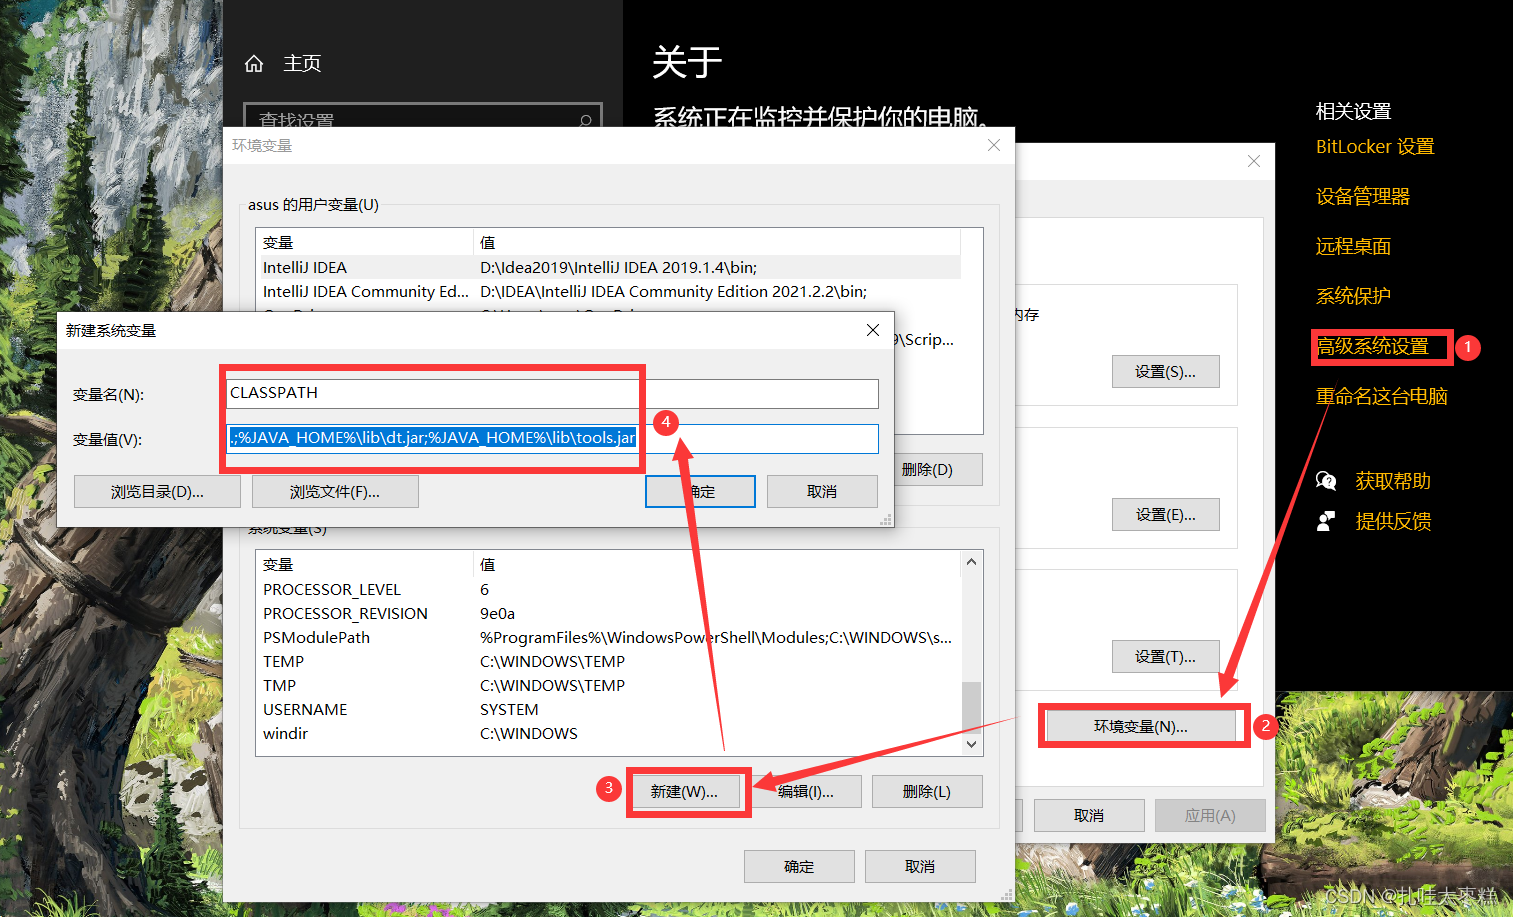The height and width of the screenshot is (917, 1513).
Task: Close the 环境变量 window
Action: (x=994, y=145)
